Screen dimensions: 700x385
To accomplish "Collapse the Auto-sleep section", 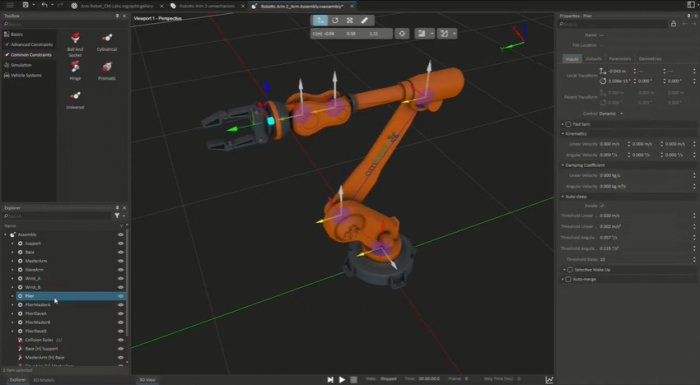I will pyautogui.click(x=562, y=197).
